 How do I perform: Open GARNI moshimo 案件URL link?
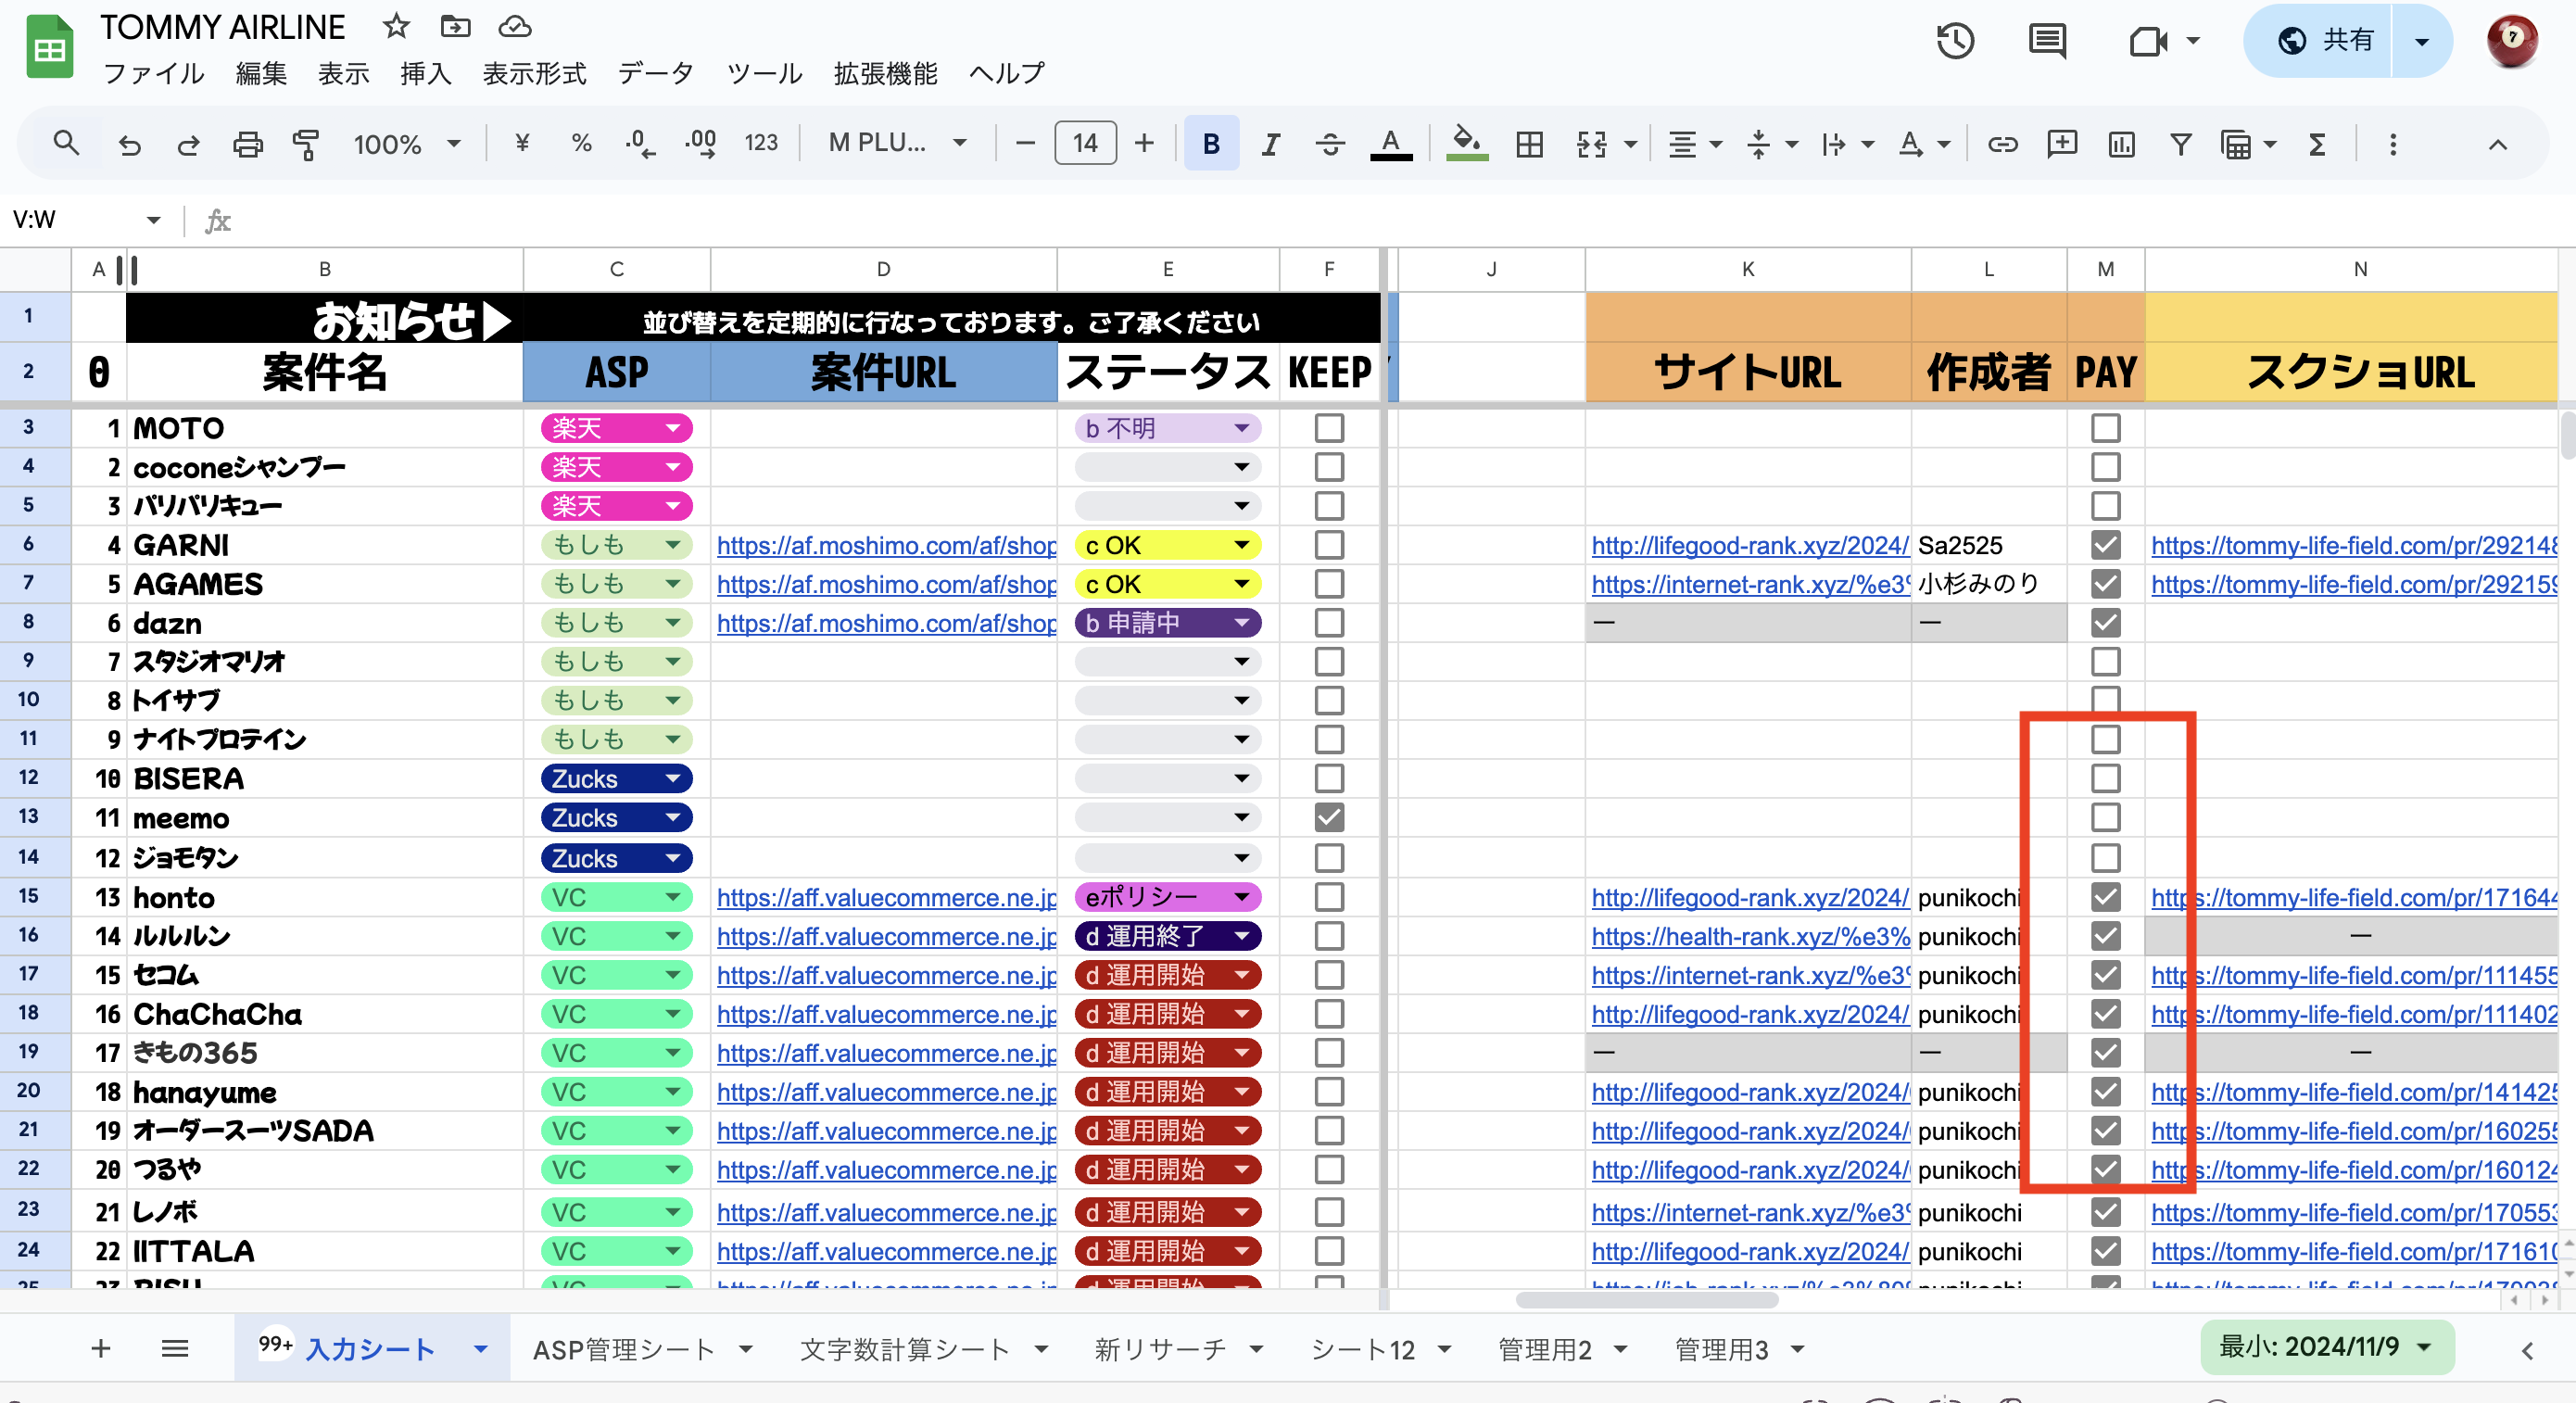point(886,545)
